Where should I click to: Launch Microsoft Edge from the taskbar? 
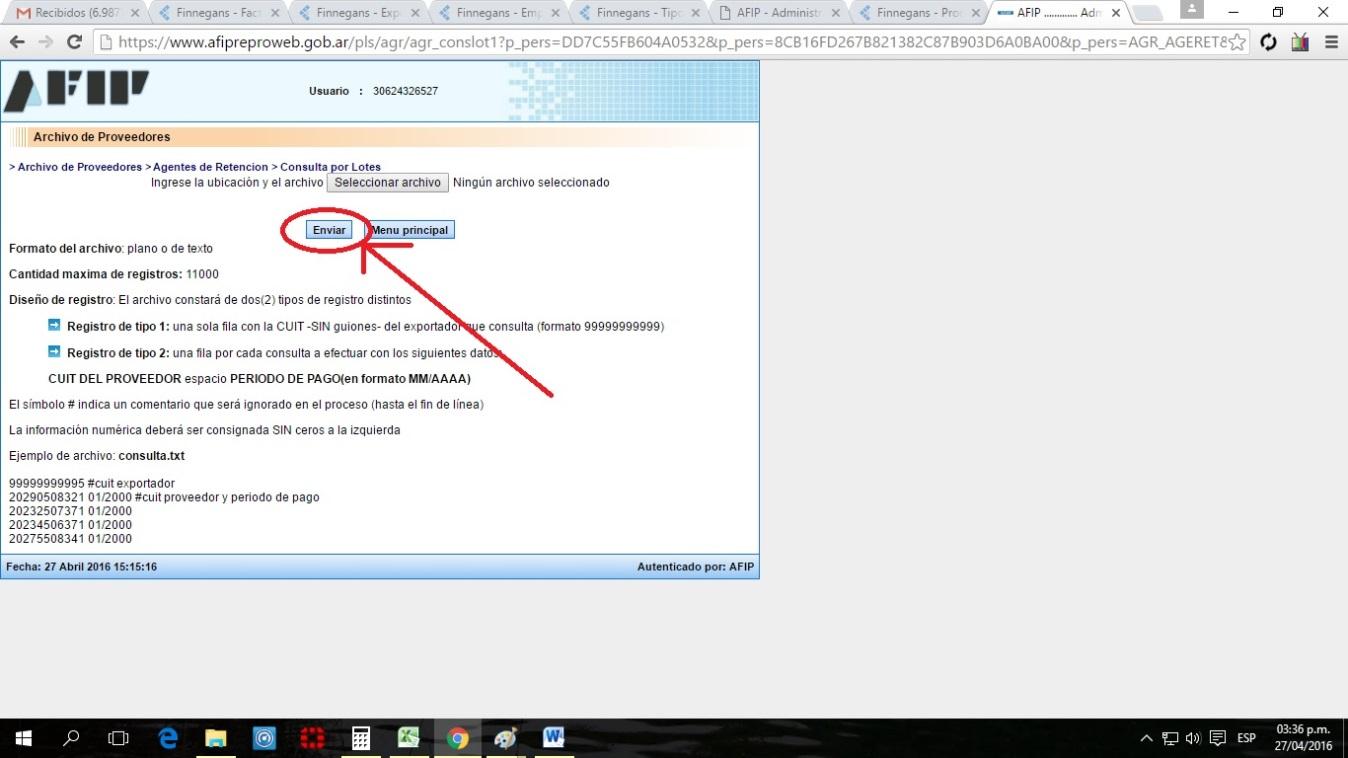click(168, 738)
